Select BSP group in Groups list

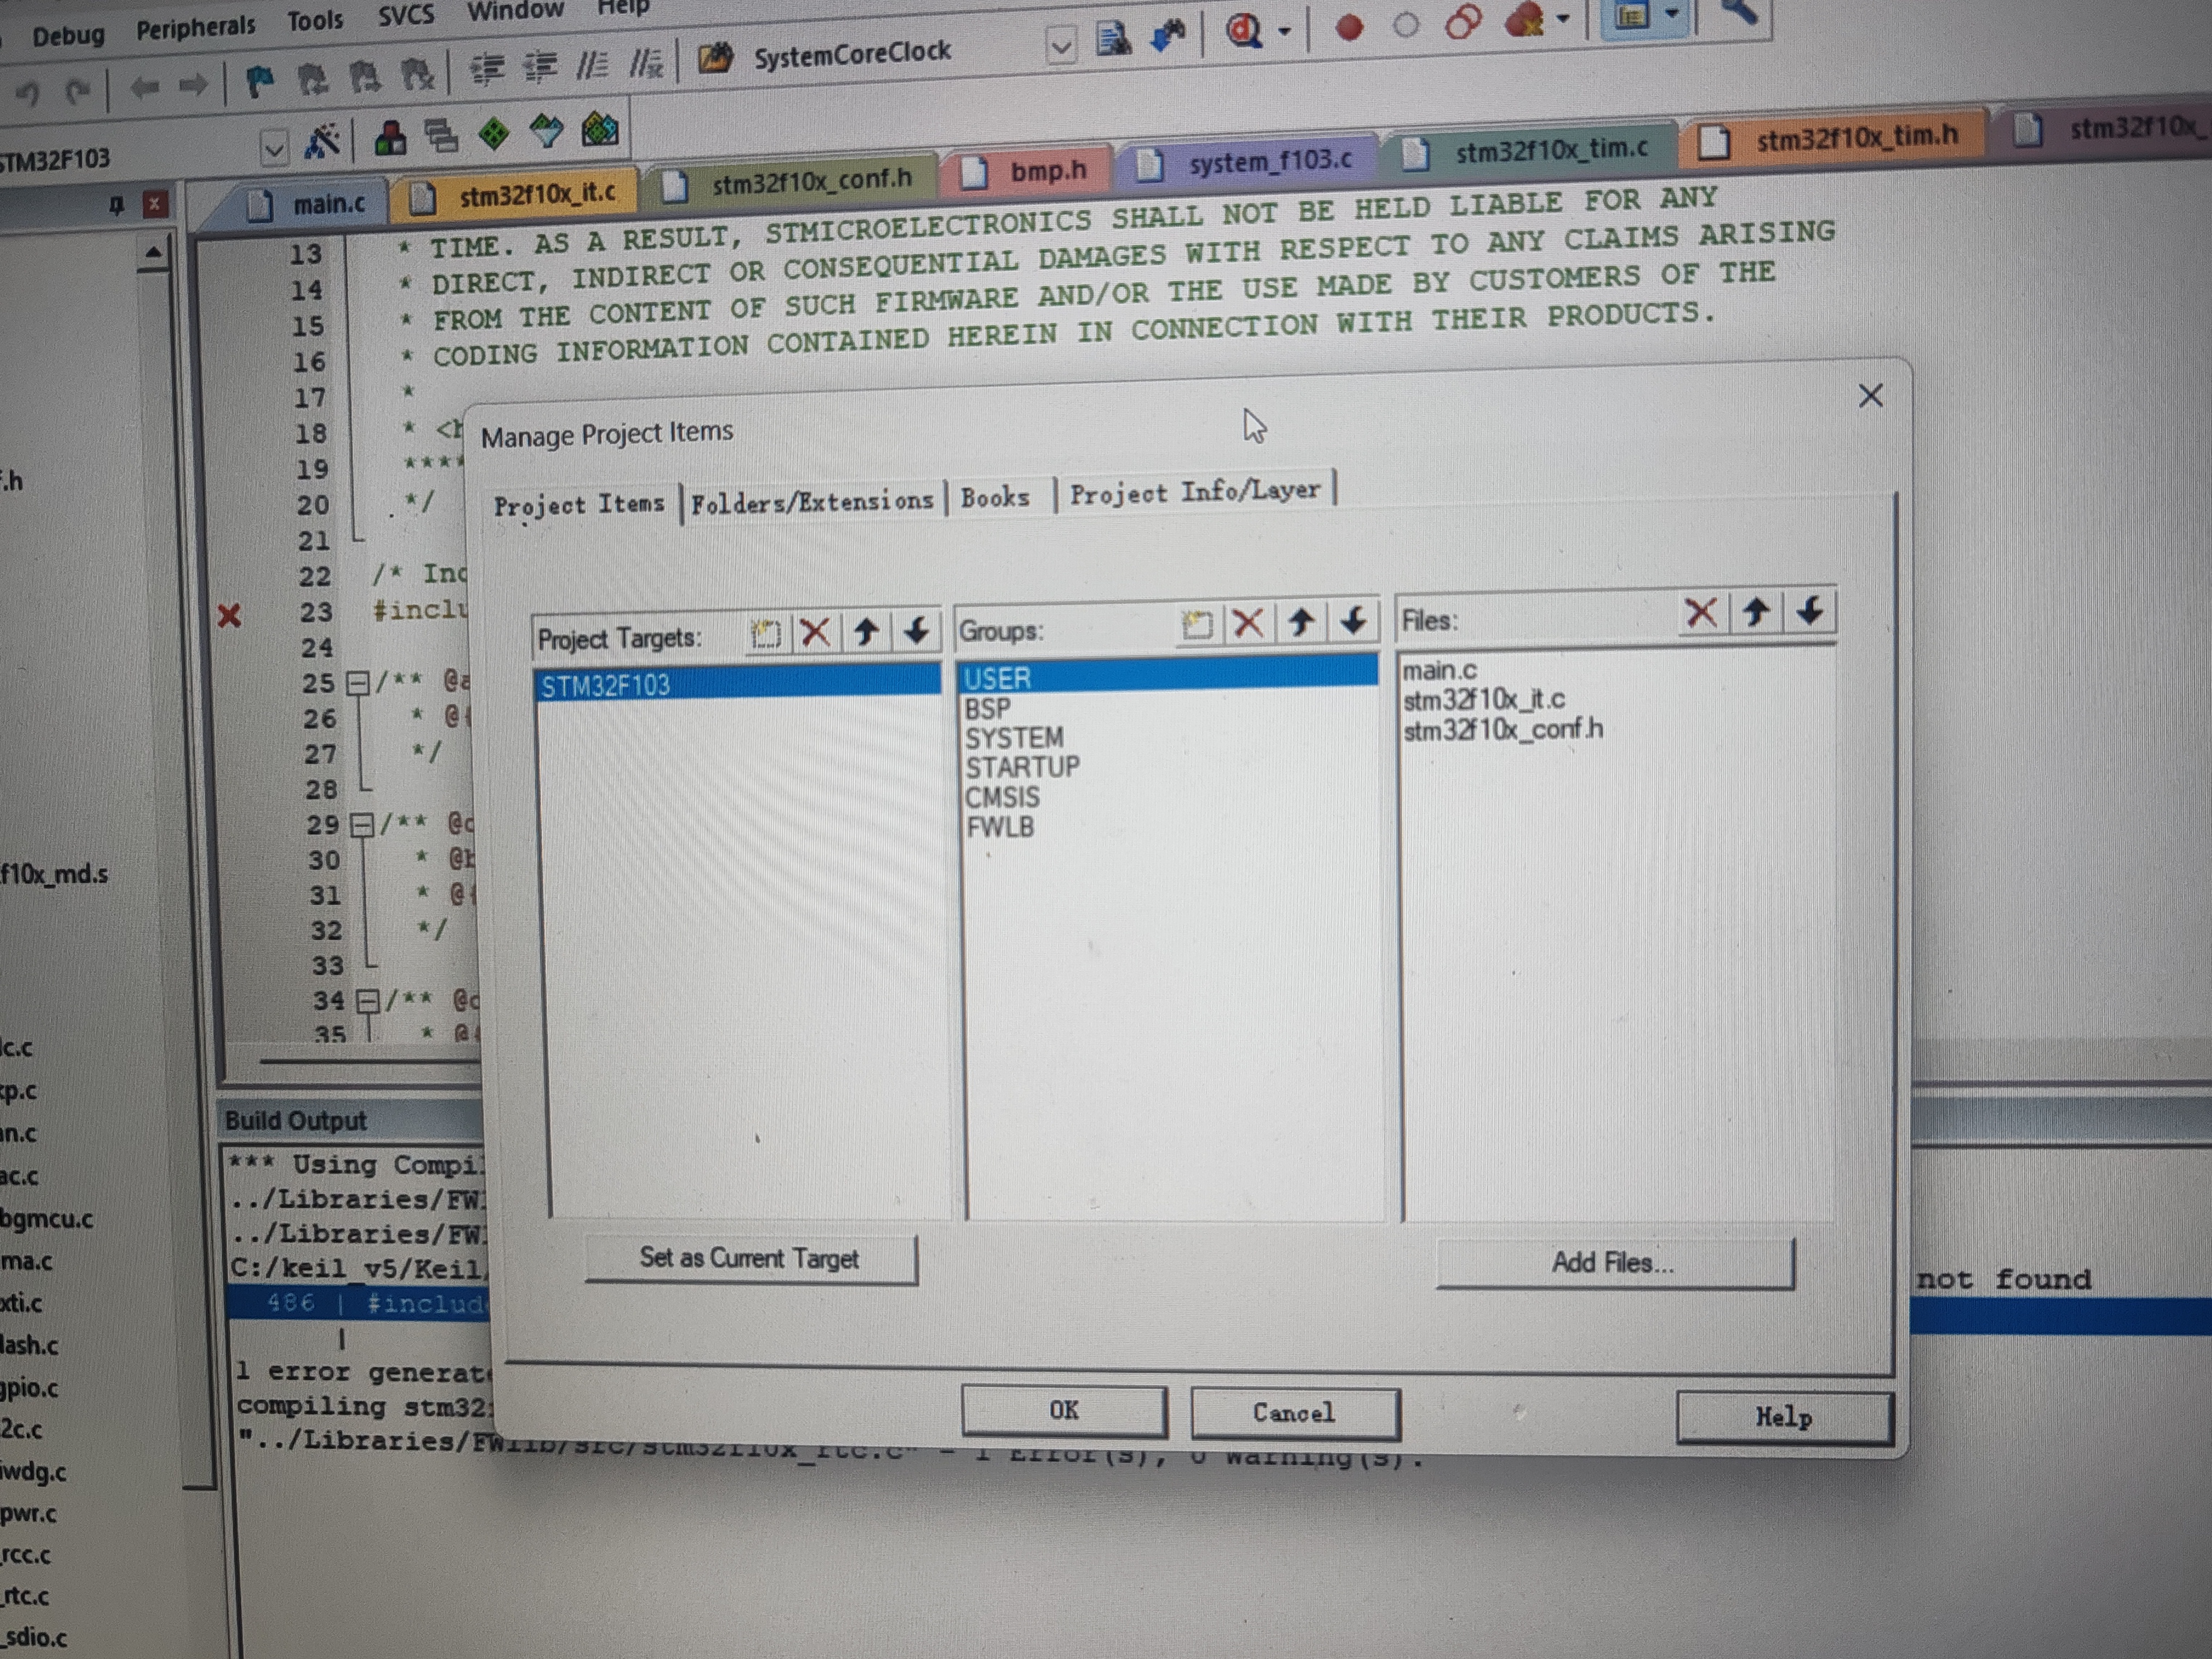click(988, 709)
